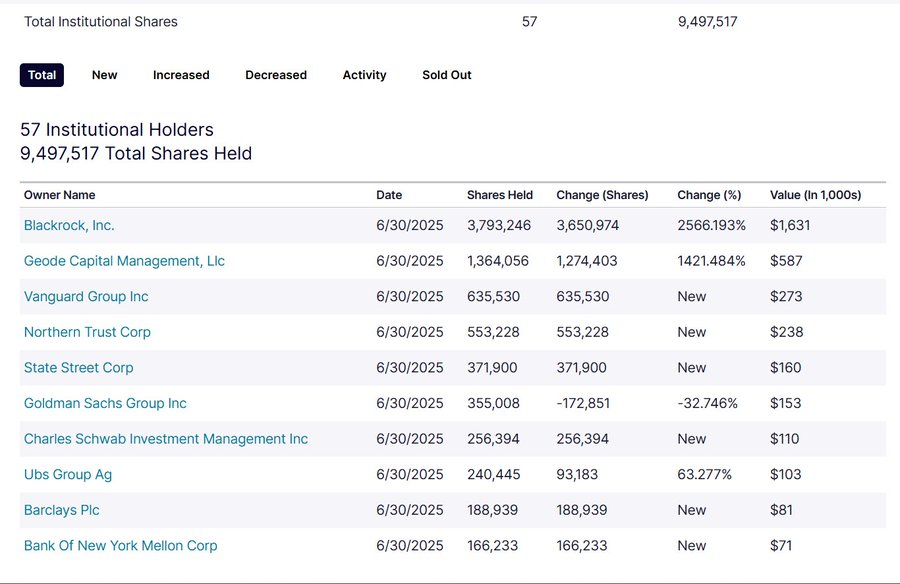The width and height of the screenshot is (900, 584).
Task: Select the $273 value cell
Action: 786,296
